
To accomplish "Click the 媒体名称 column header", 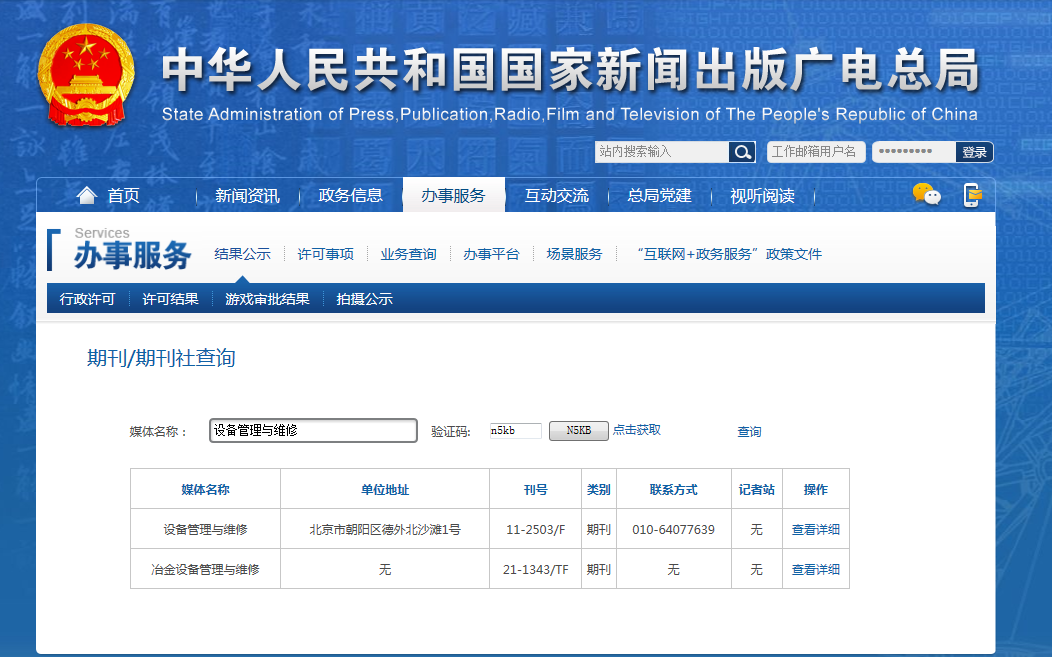I will [205, 490].
